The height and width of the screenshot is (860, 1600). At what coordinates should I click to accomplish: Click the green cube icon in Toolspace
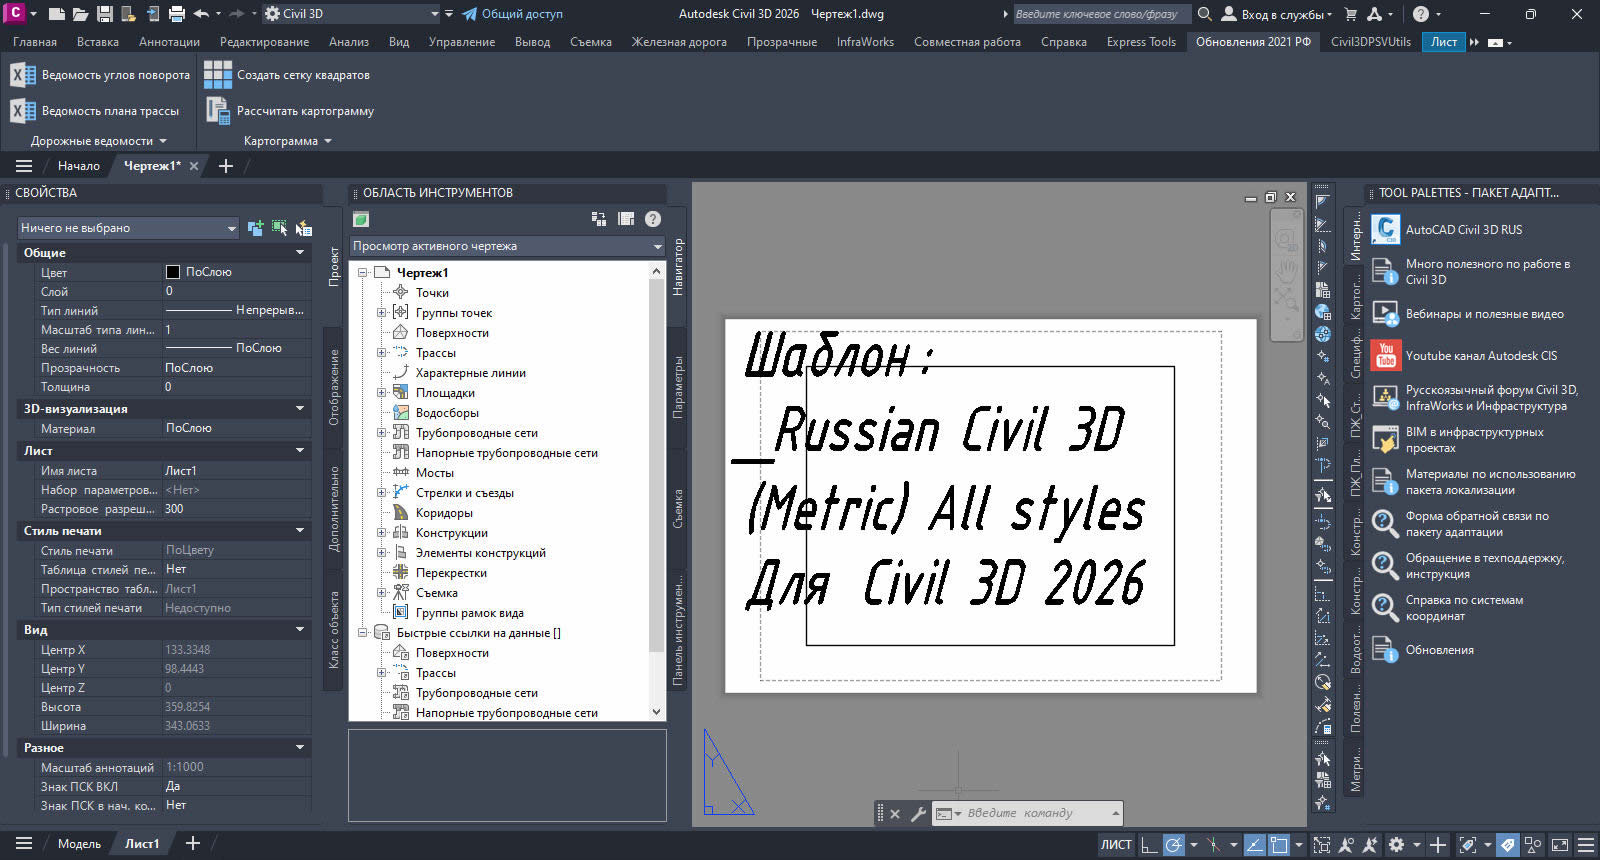point(361,219)
